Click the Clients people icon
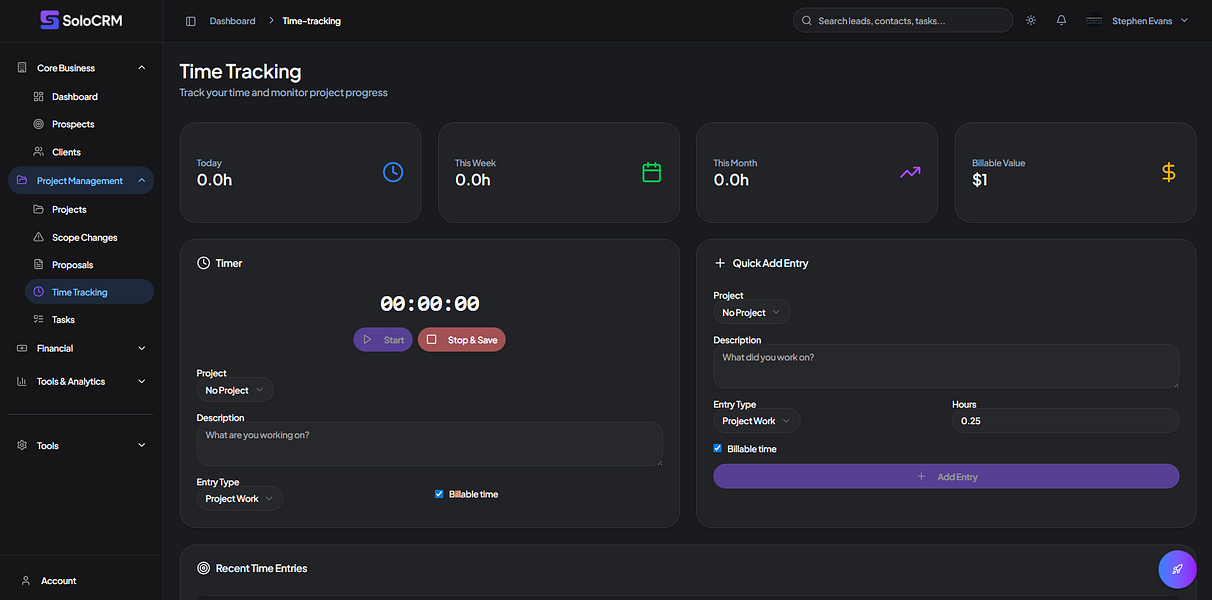The height and width of the screenshot is (600, 1212). tap(38, 152)
